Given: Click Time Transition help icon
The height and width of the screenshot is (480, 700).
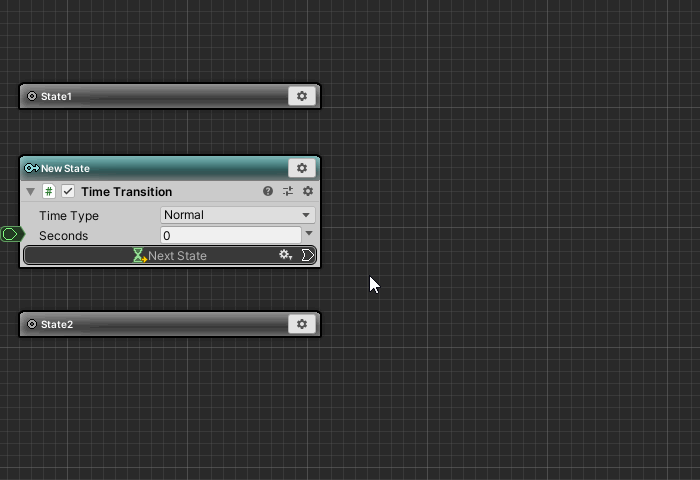Looking at the screenshot, I should coord(268,191).
